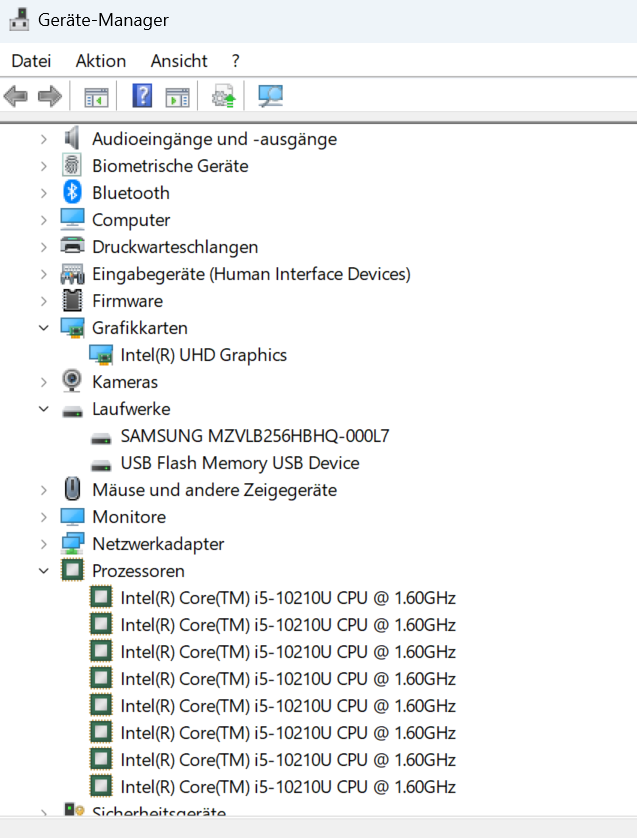Click the blue question mark help icon

click(x=142, y=96)
